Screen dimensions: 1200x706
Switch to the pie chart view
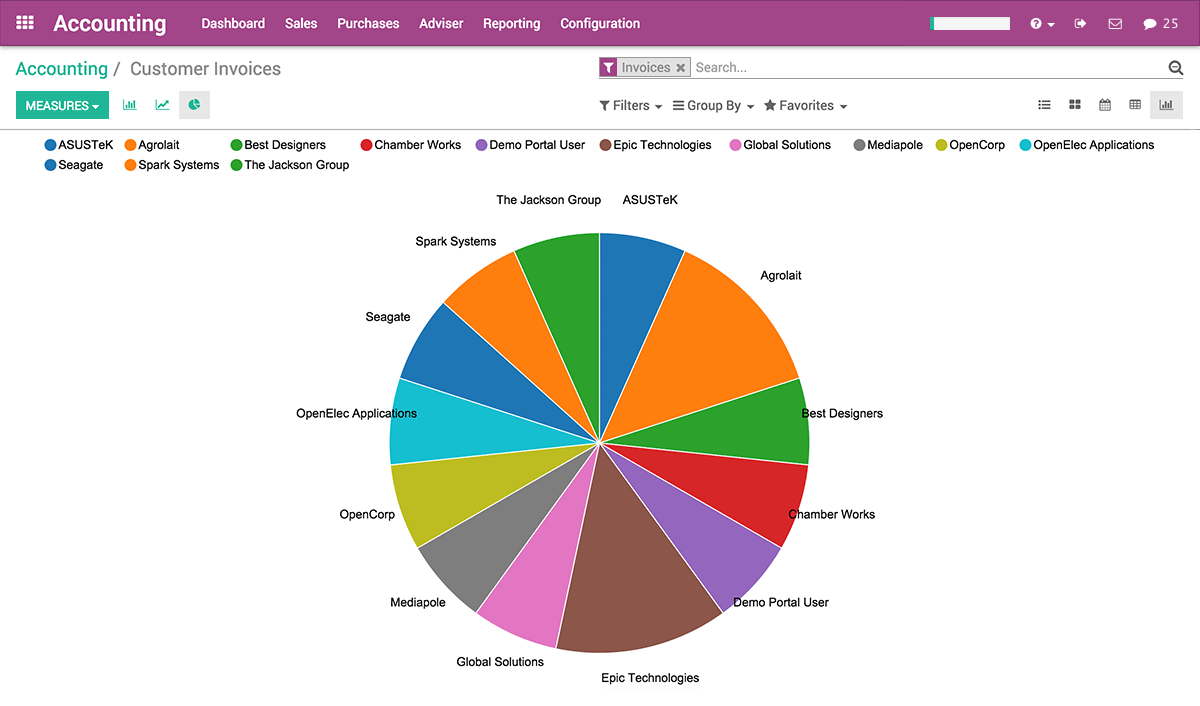coord(194,105)
